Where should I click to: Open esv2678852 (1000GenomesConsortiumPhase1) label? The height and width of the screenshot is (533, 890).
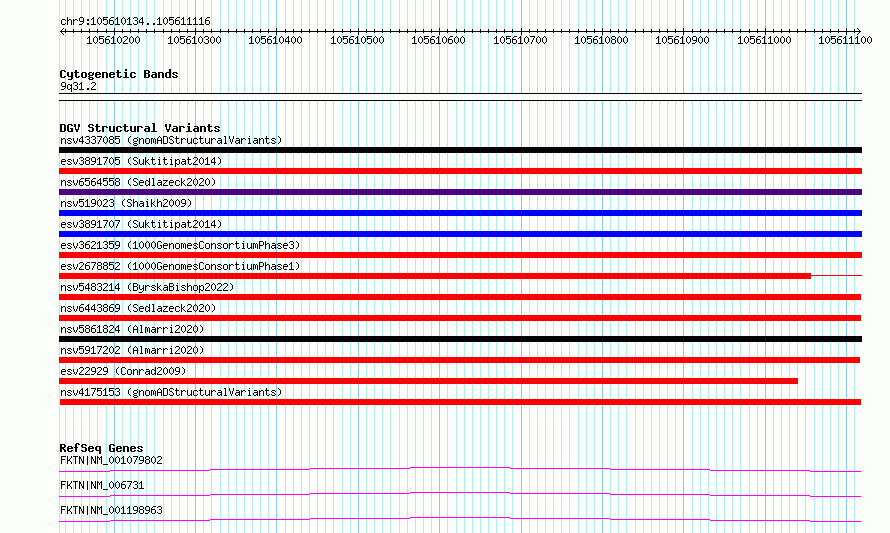(180, 266)
